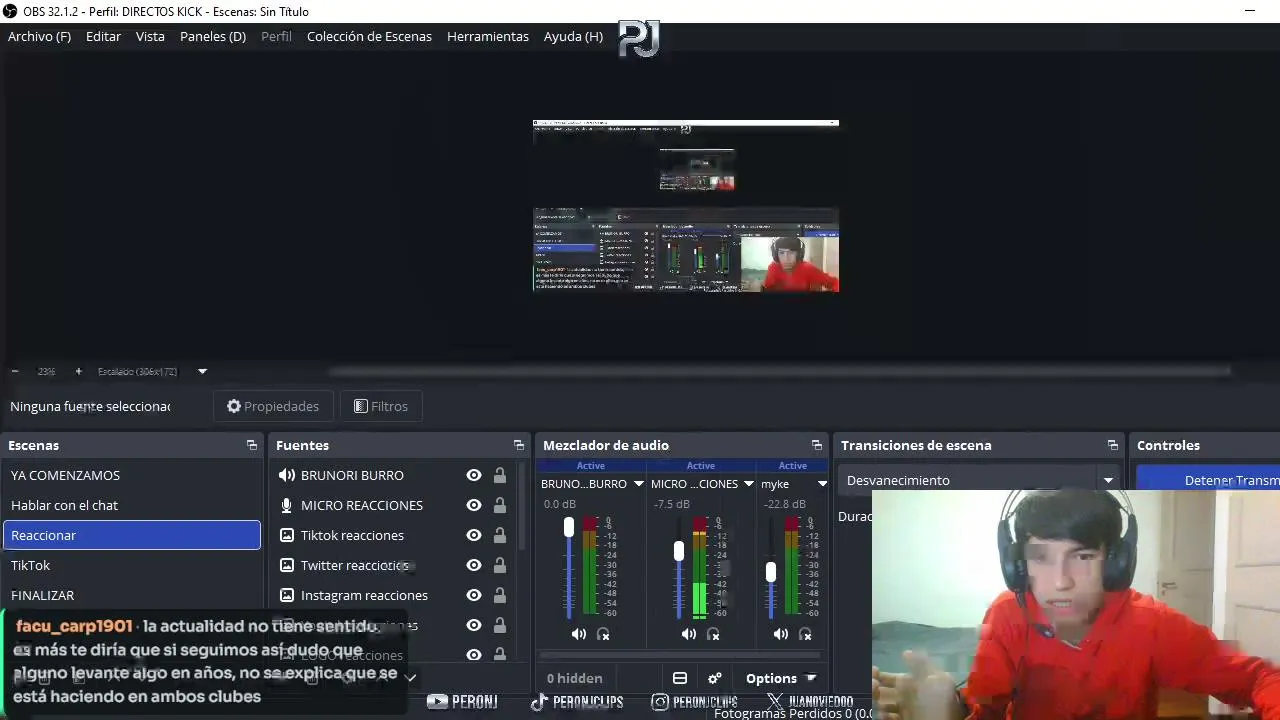Hide the Tiktok reacciones source
The image size is (1280, 720).
point(474,535)
